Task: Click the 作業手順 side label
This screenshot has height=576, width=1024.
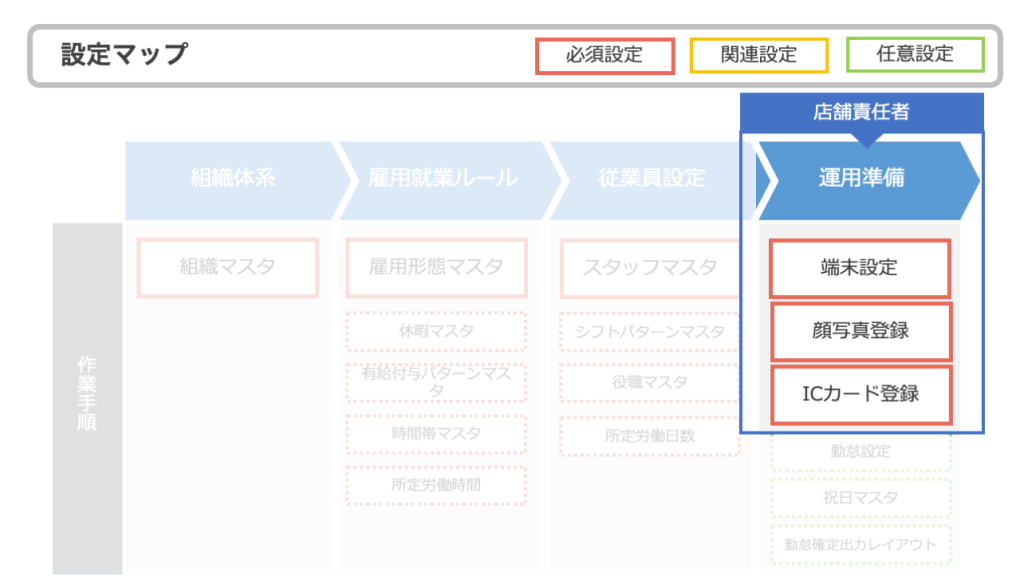Action: tap(87, 398)
